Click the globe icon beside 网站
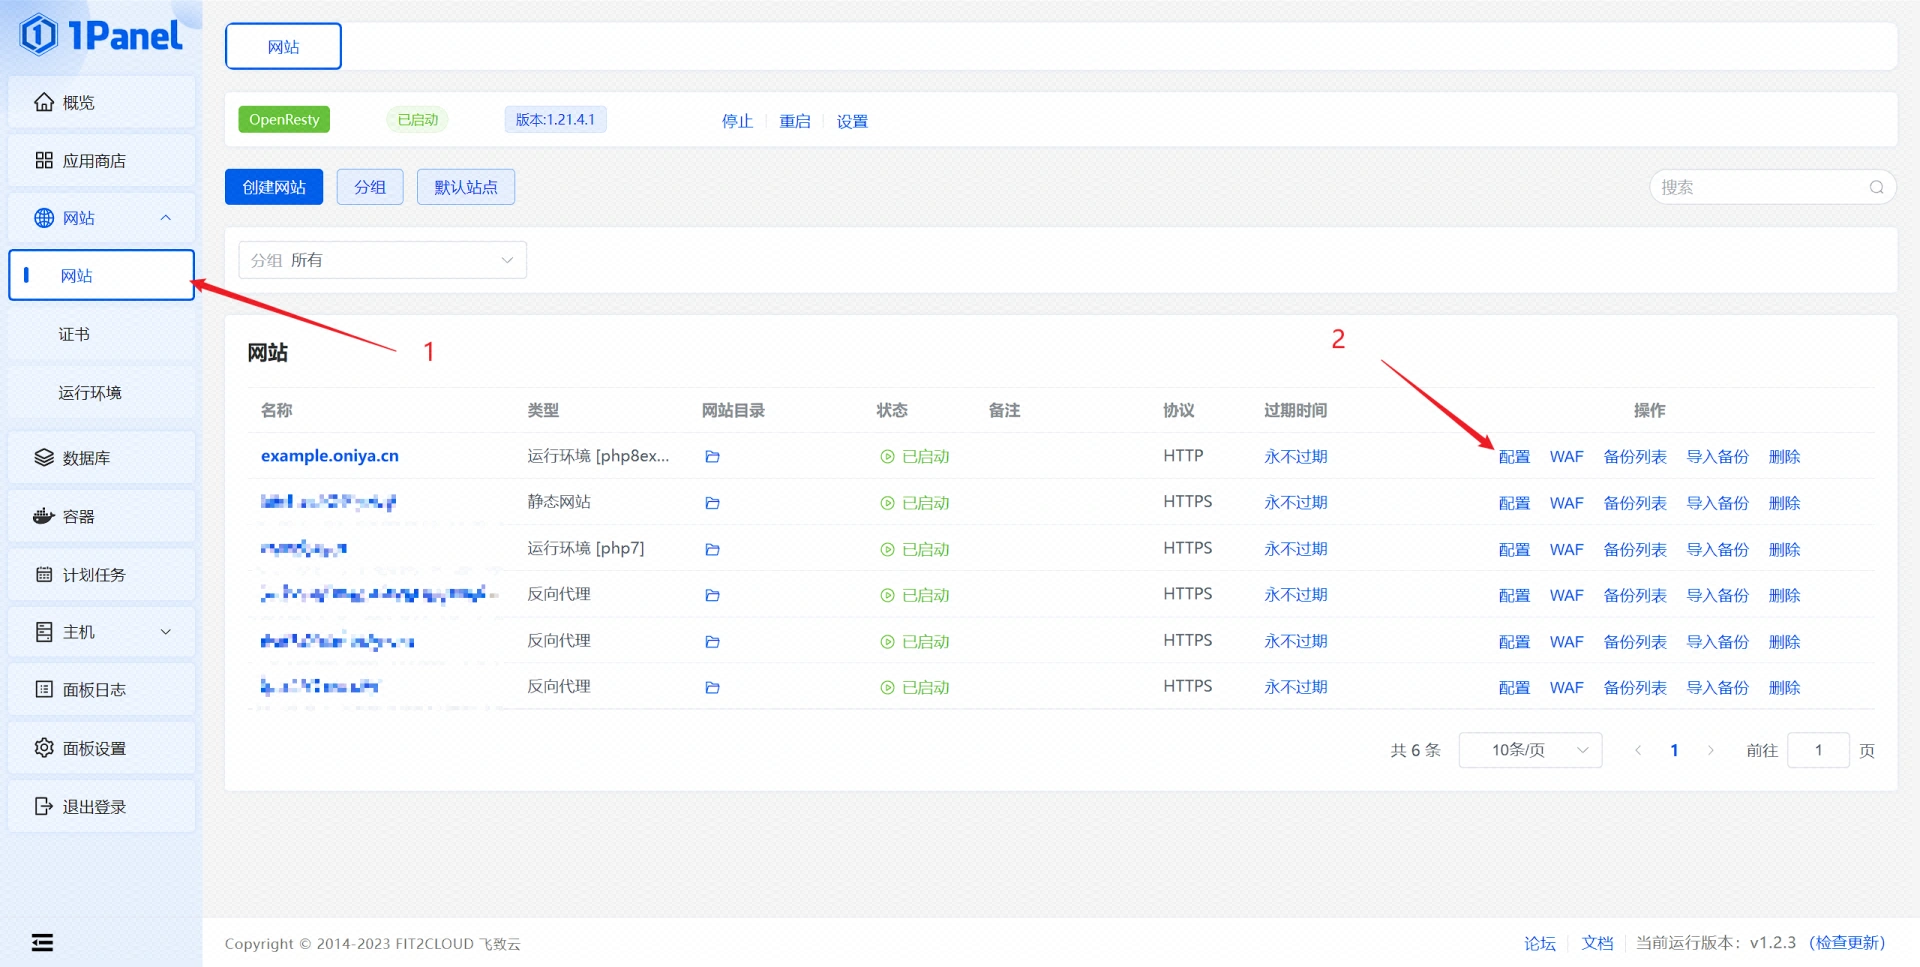This screenshot has width=1920, height=967. [x=44, y=218]
